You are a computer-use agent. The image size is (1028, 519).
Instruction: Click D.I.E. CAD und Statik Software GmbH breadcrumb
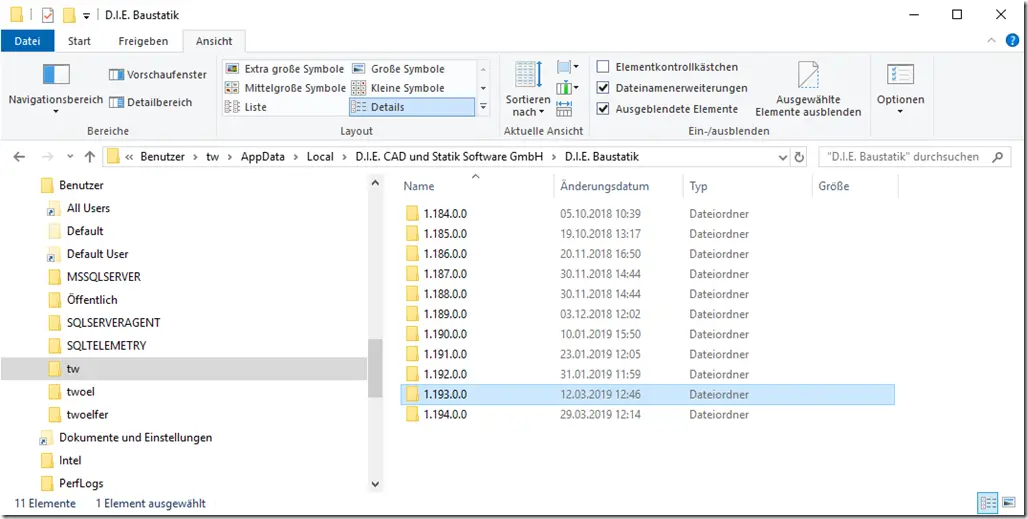pyautogui.click(x=449, y=157)
